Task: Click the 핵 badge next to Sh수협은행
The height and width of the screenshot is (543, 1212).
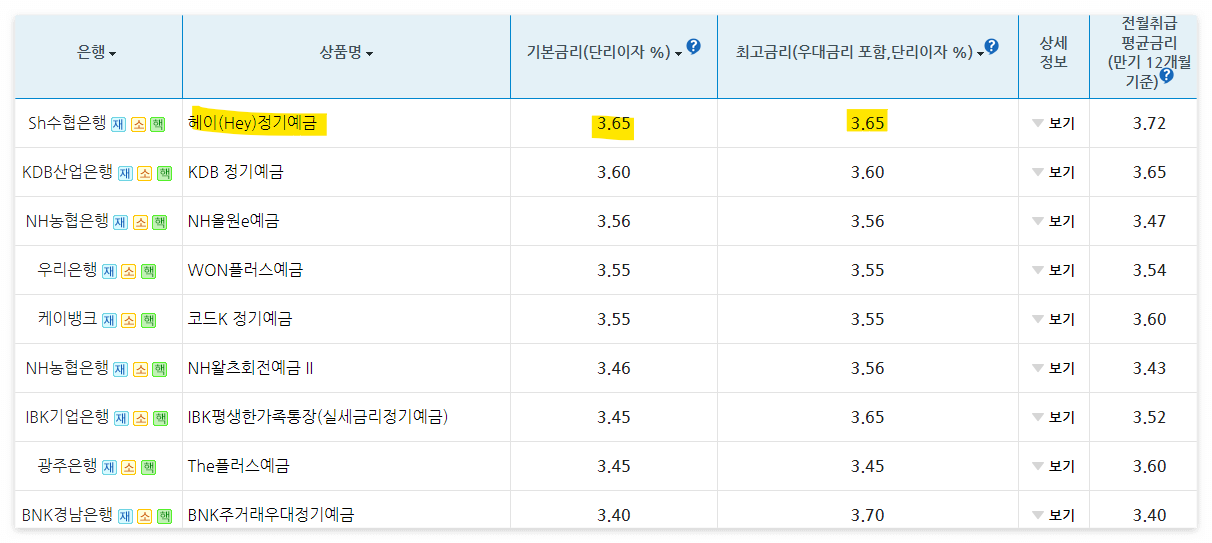Action: click(x=158, y=125)
